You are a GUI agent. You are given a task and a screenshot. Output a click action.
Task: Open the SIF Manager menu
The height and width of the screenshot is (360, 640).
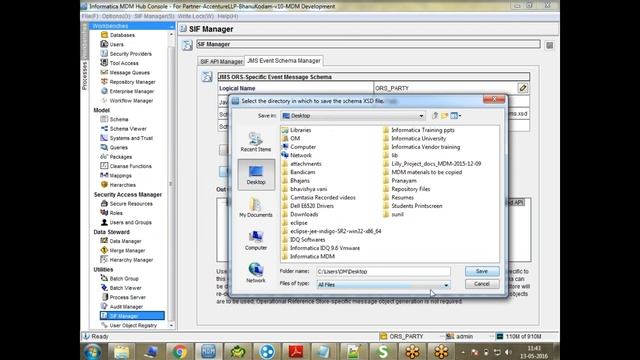click(x=154, y=16)
